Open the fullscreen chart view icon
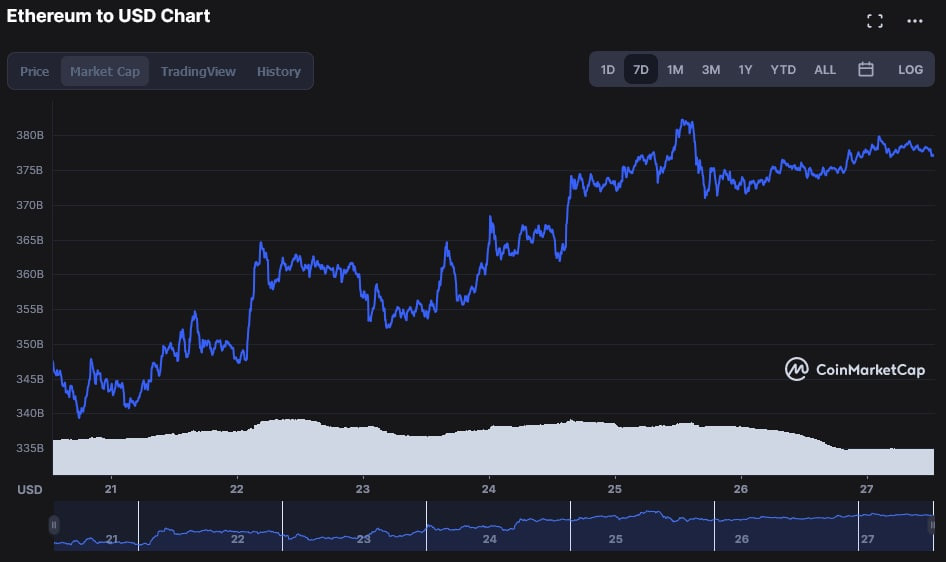This screenshot has height=562, width=946. pos(875,21)
